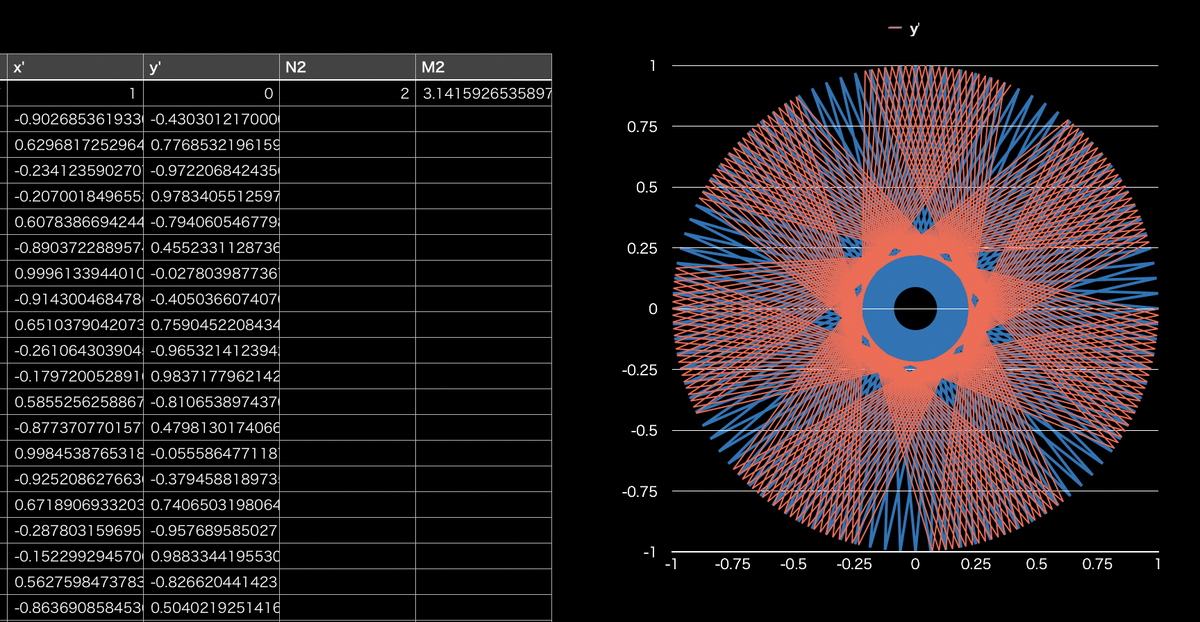
Task: Click the cell starting with -0.91430046
Action: pos(76,298)
